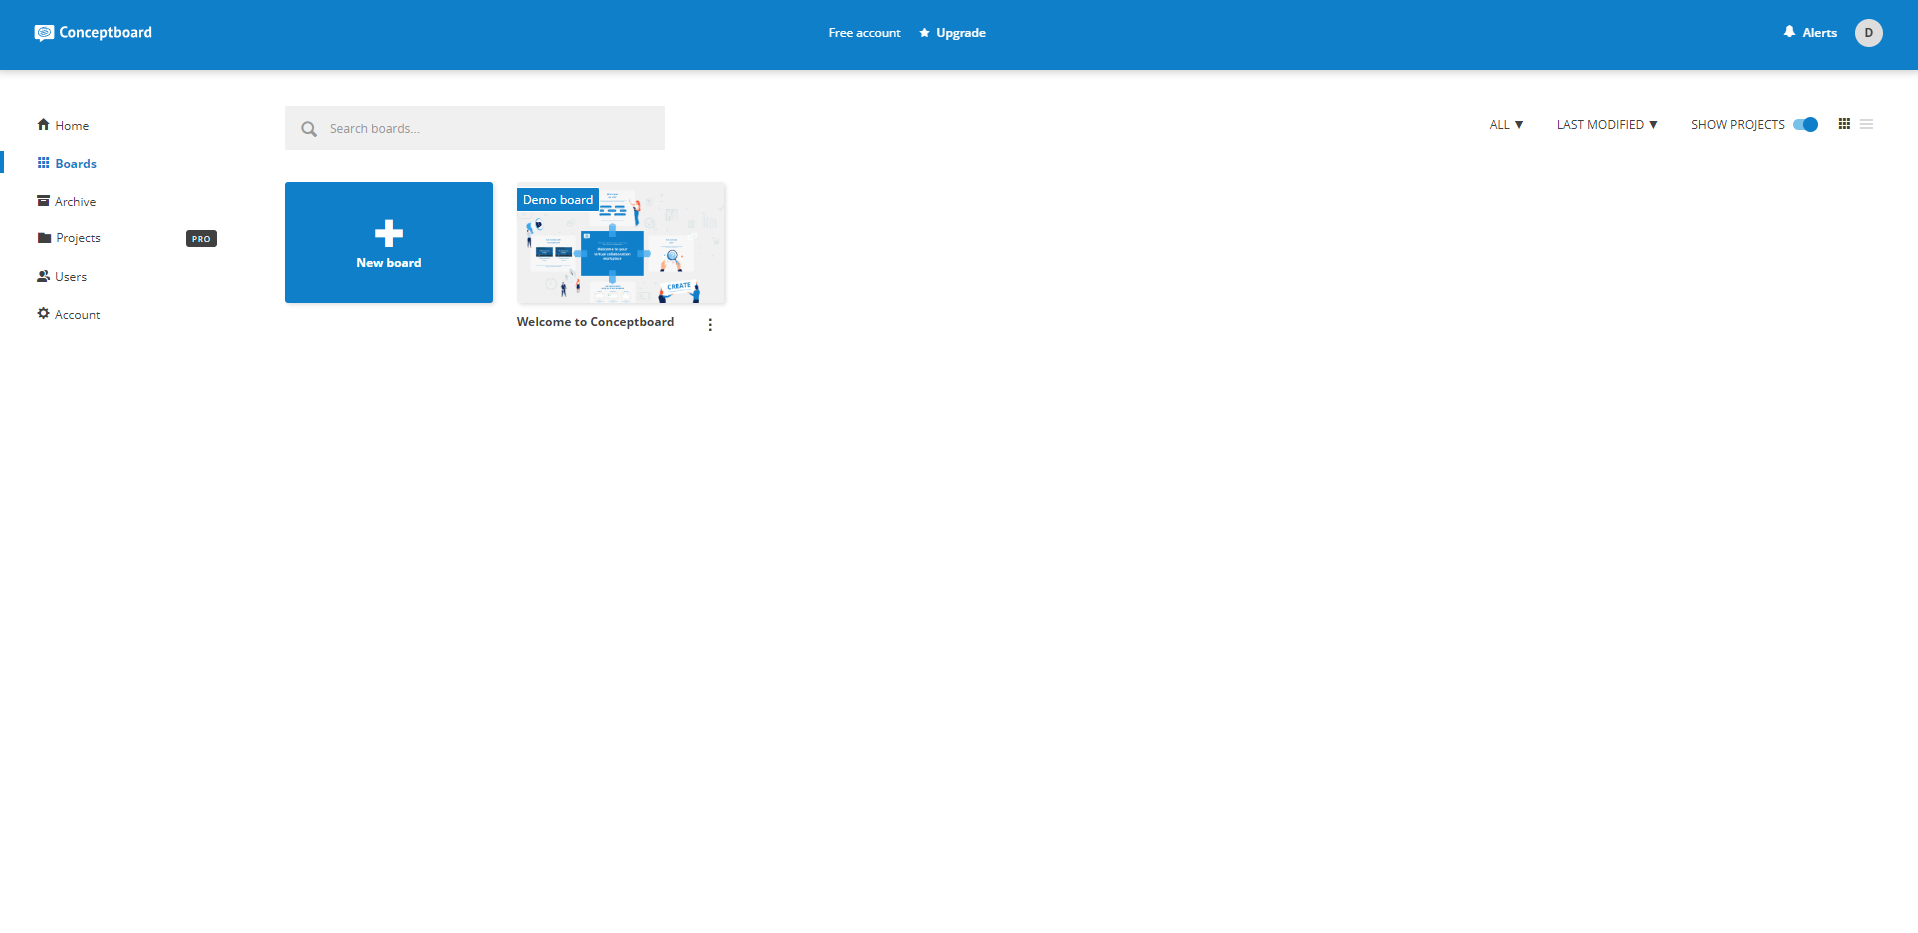Image resolution: width=1918 pixels, height=933 pixels.
Task: Click the Boards grid icon in sidebar
Action: [43, 163]
